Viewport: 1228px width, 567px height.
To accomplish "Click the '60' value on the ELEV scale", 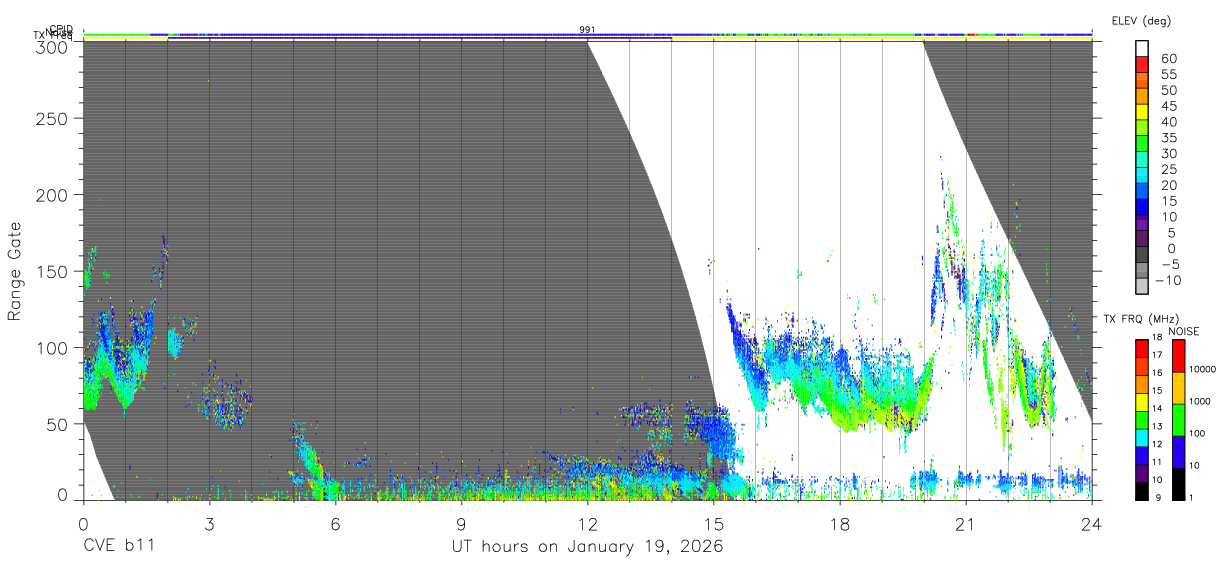I will (1168, 58).
